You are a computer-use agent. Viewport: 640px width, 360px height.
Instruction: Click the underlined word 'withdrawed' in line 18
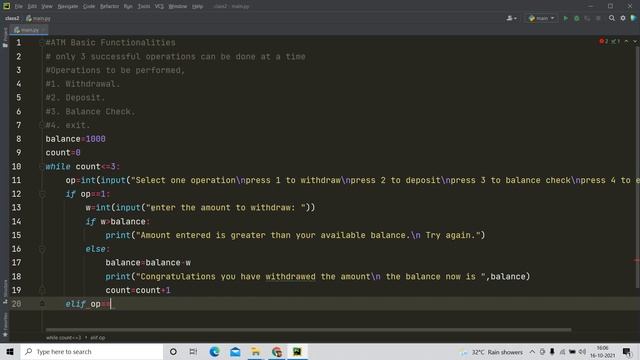[290, 277]
